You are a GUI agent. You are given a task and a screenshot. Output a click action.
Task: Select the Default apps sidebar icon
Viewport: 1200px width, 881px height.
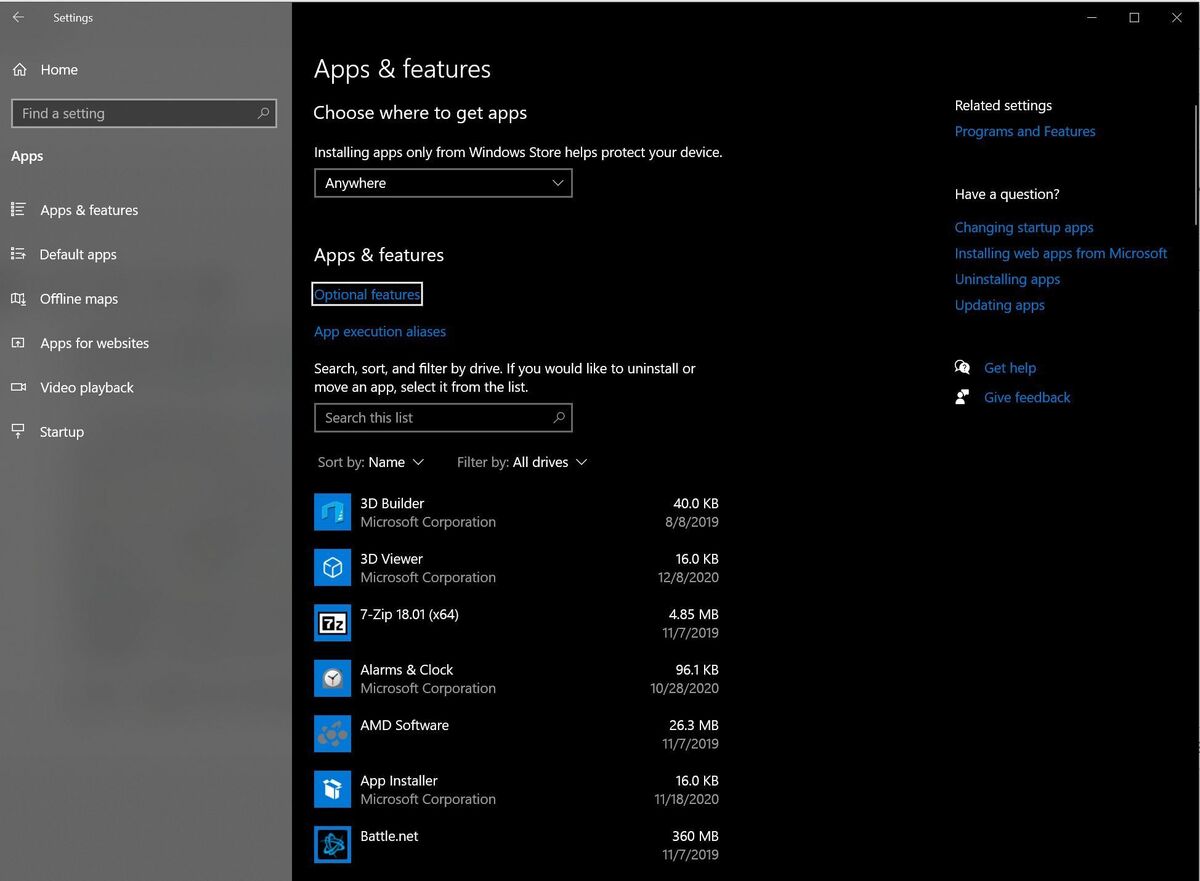[18, 254]
